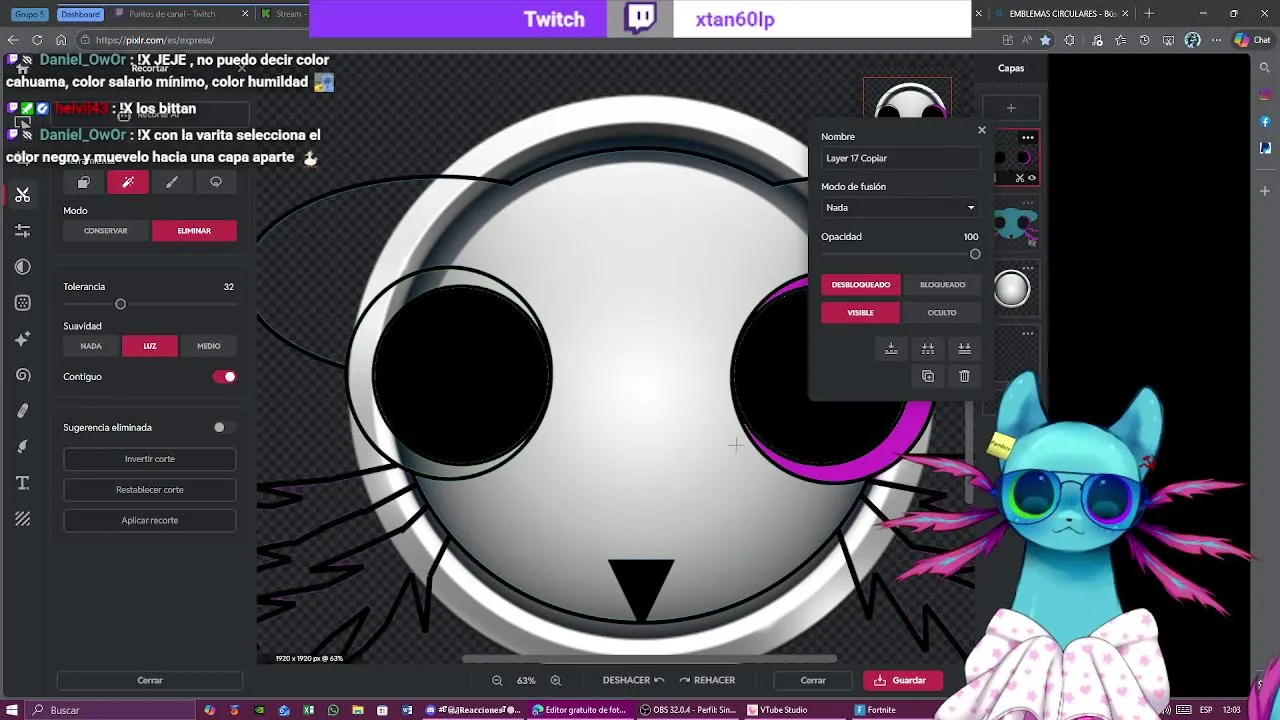This screenshot has width=1280, height=720.
Task: Open the diagonal-lines Element tool
Action: 22,519
